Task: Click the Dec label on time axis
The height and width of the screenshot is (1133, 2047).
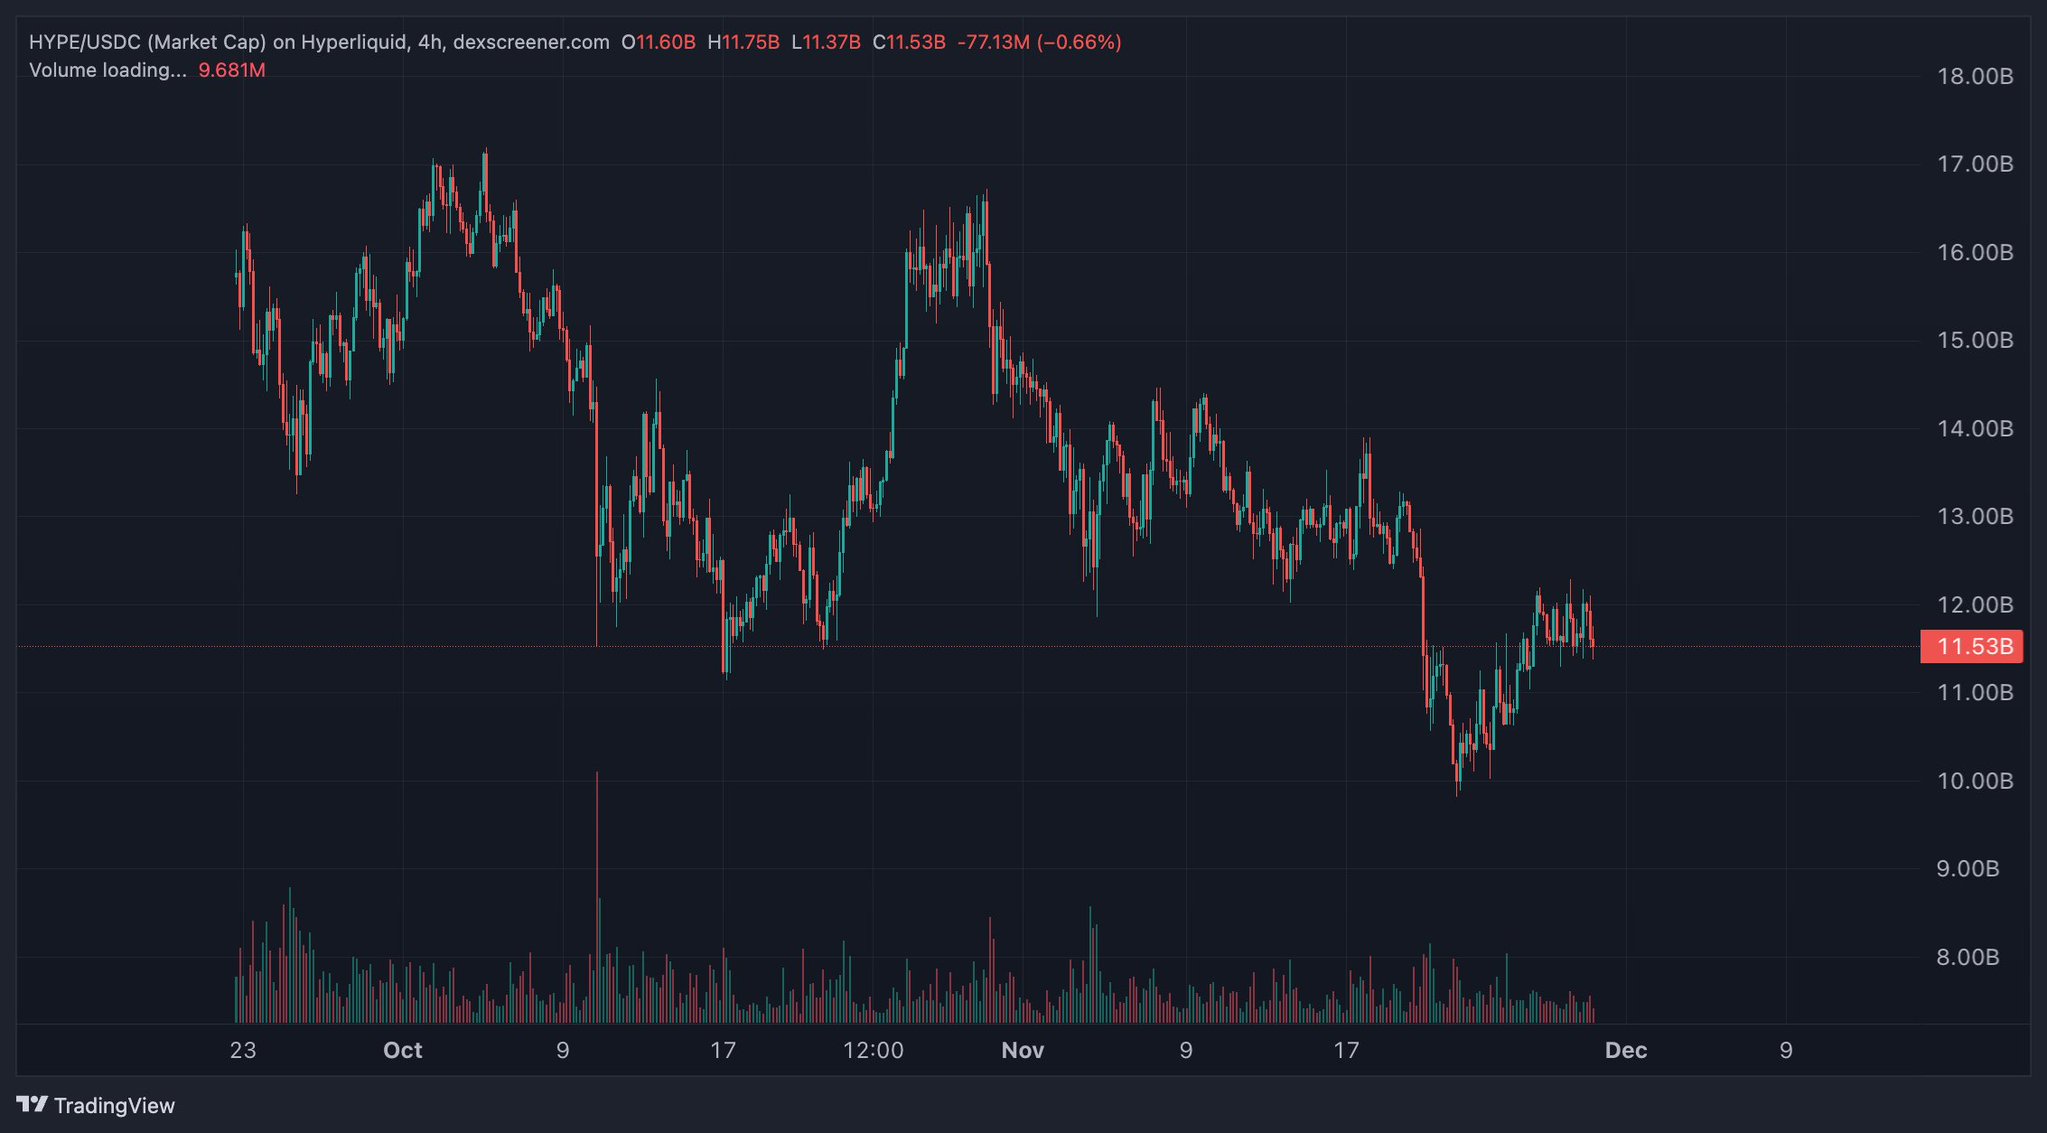Action: tap(1625, 1050)
